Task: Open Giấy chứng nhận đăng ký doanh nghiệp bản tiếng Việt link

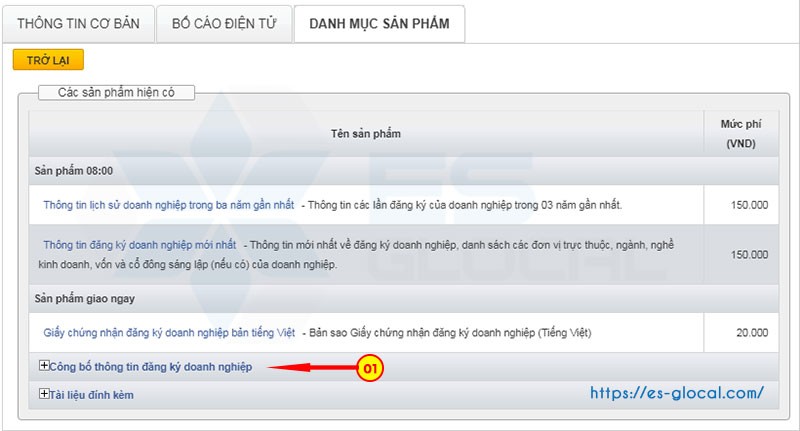Action: 169,333
